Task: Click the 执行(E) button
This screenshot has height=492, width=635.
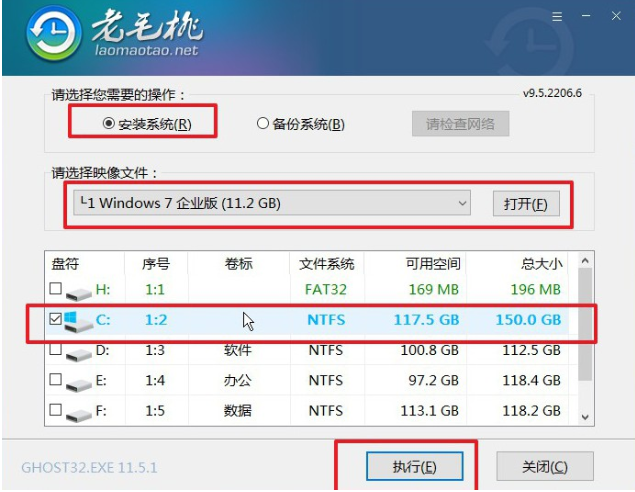Action: (x=415, y=466)
